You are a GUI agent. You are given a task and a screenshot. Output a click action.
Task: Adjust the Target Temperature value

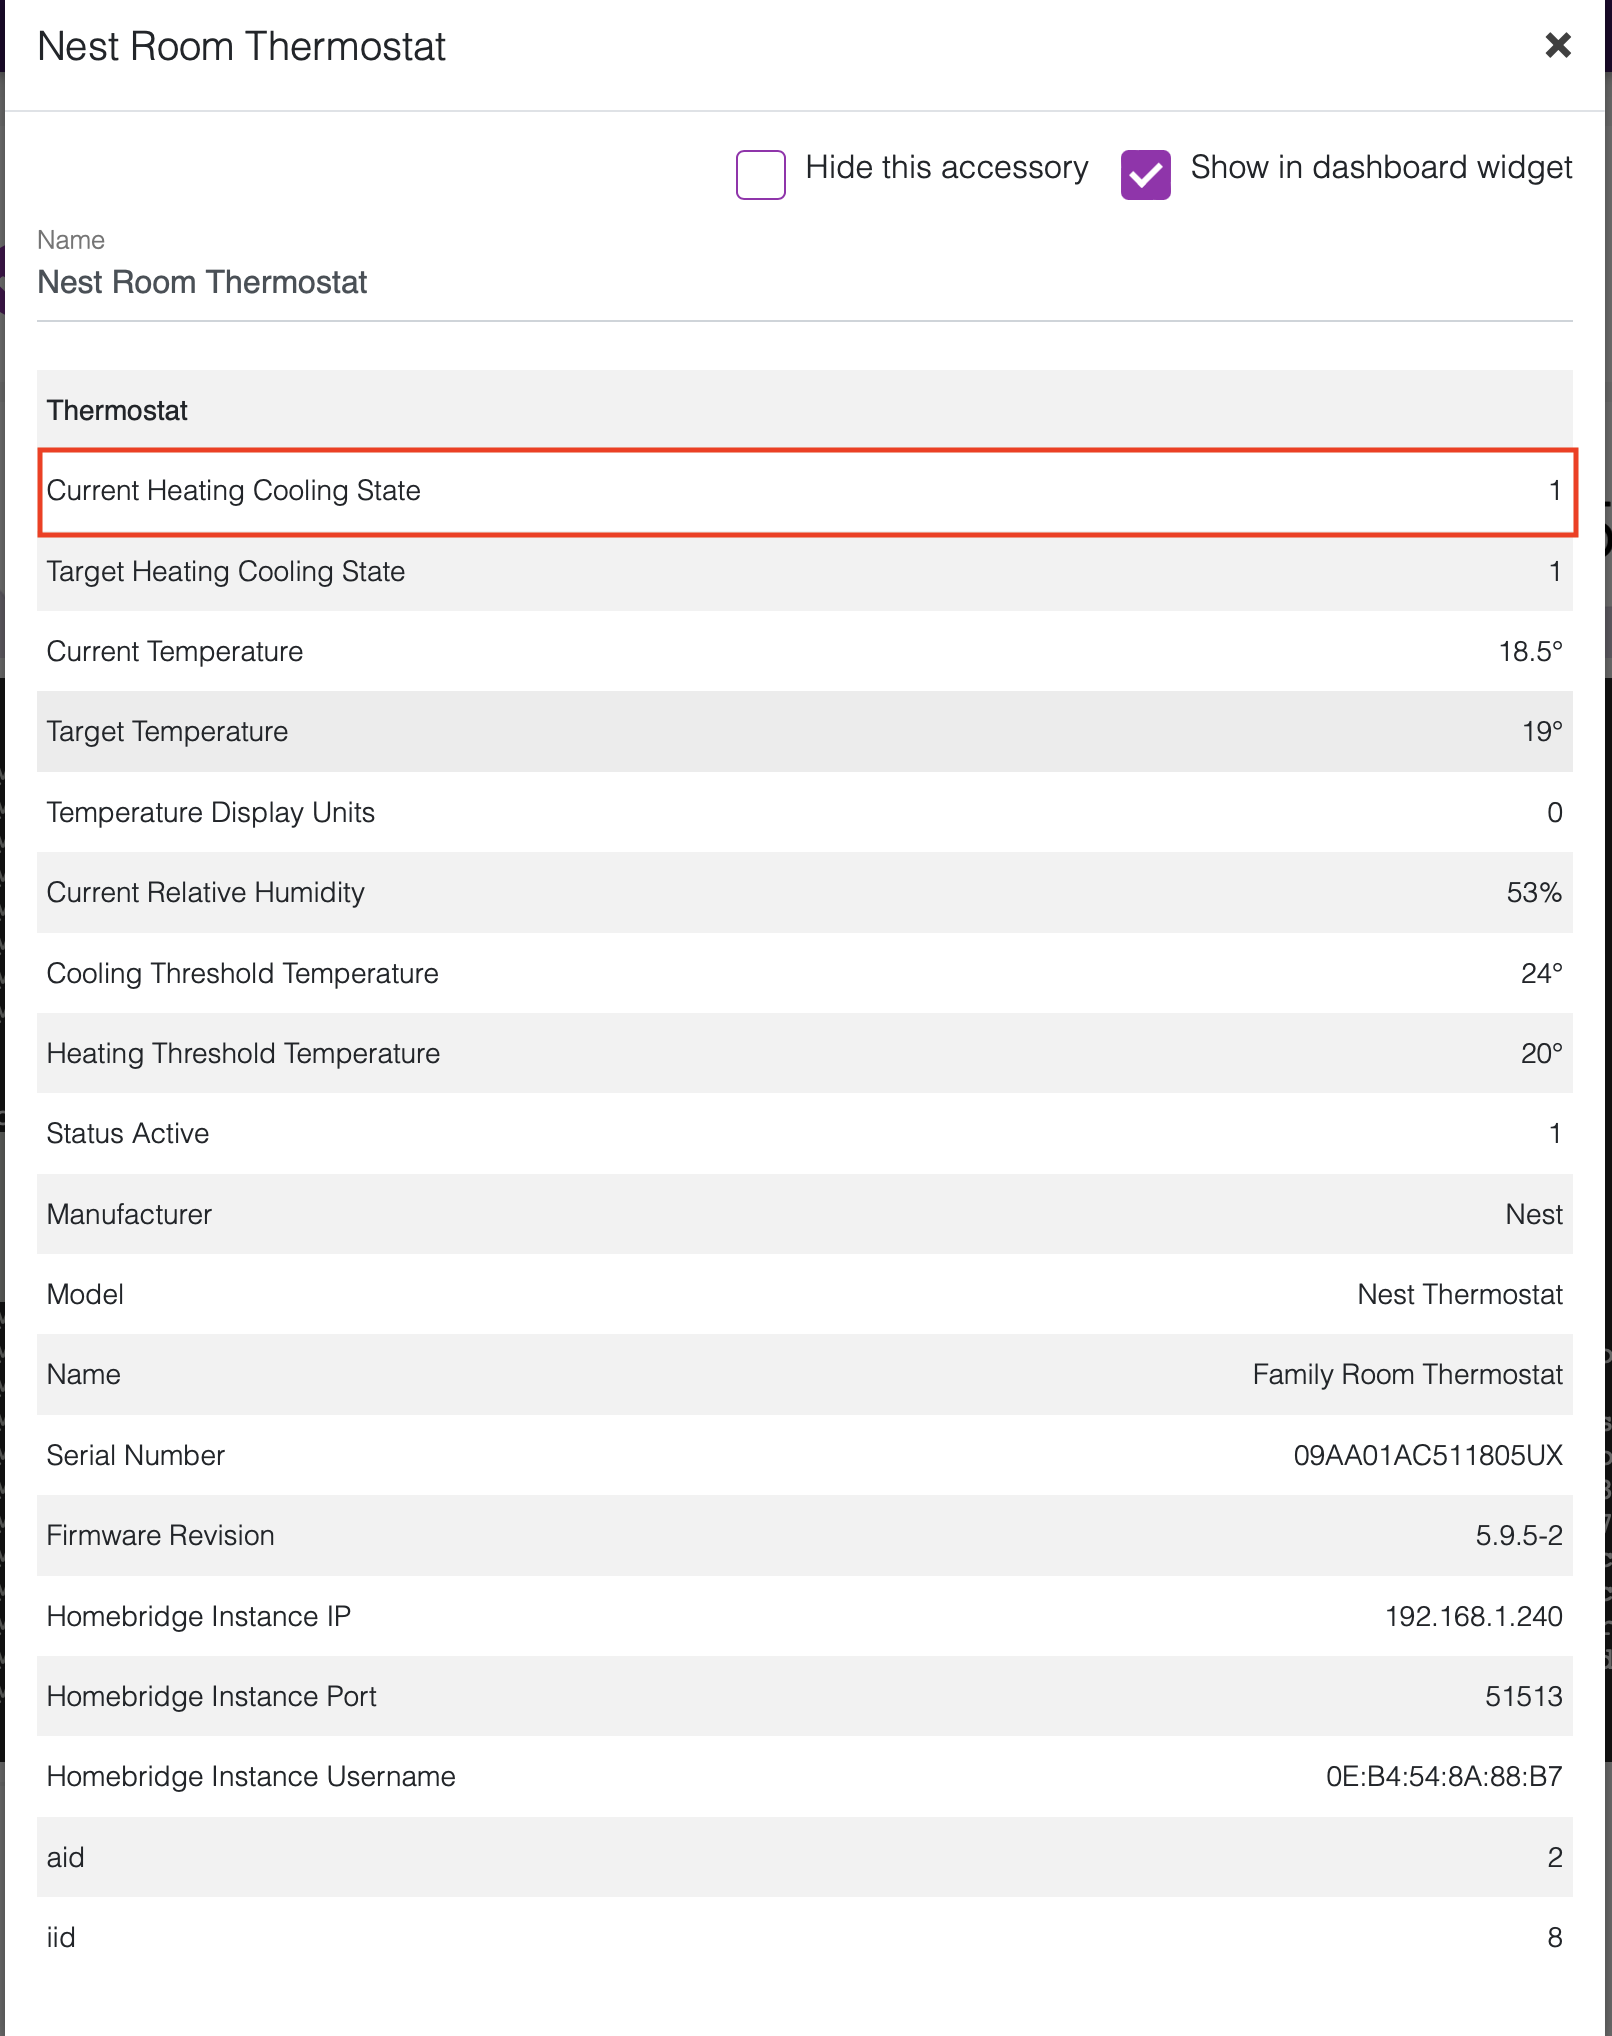coord(1542,731)
